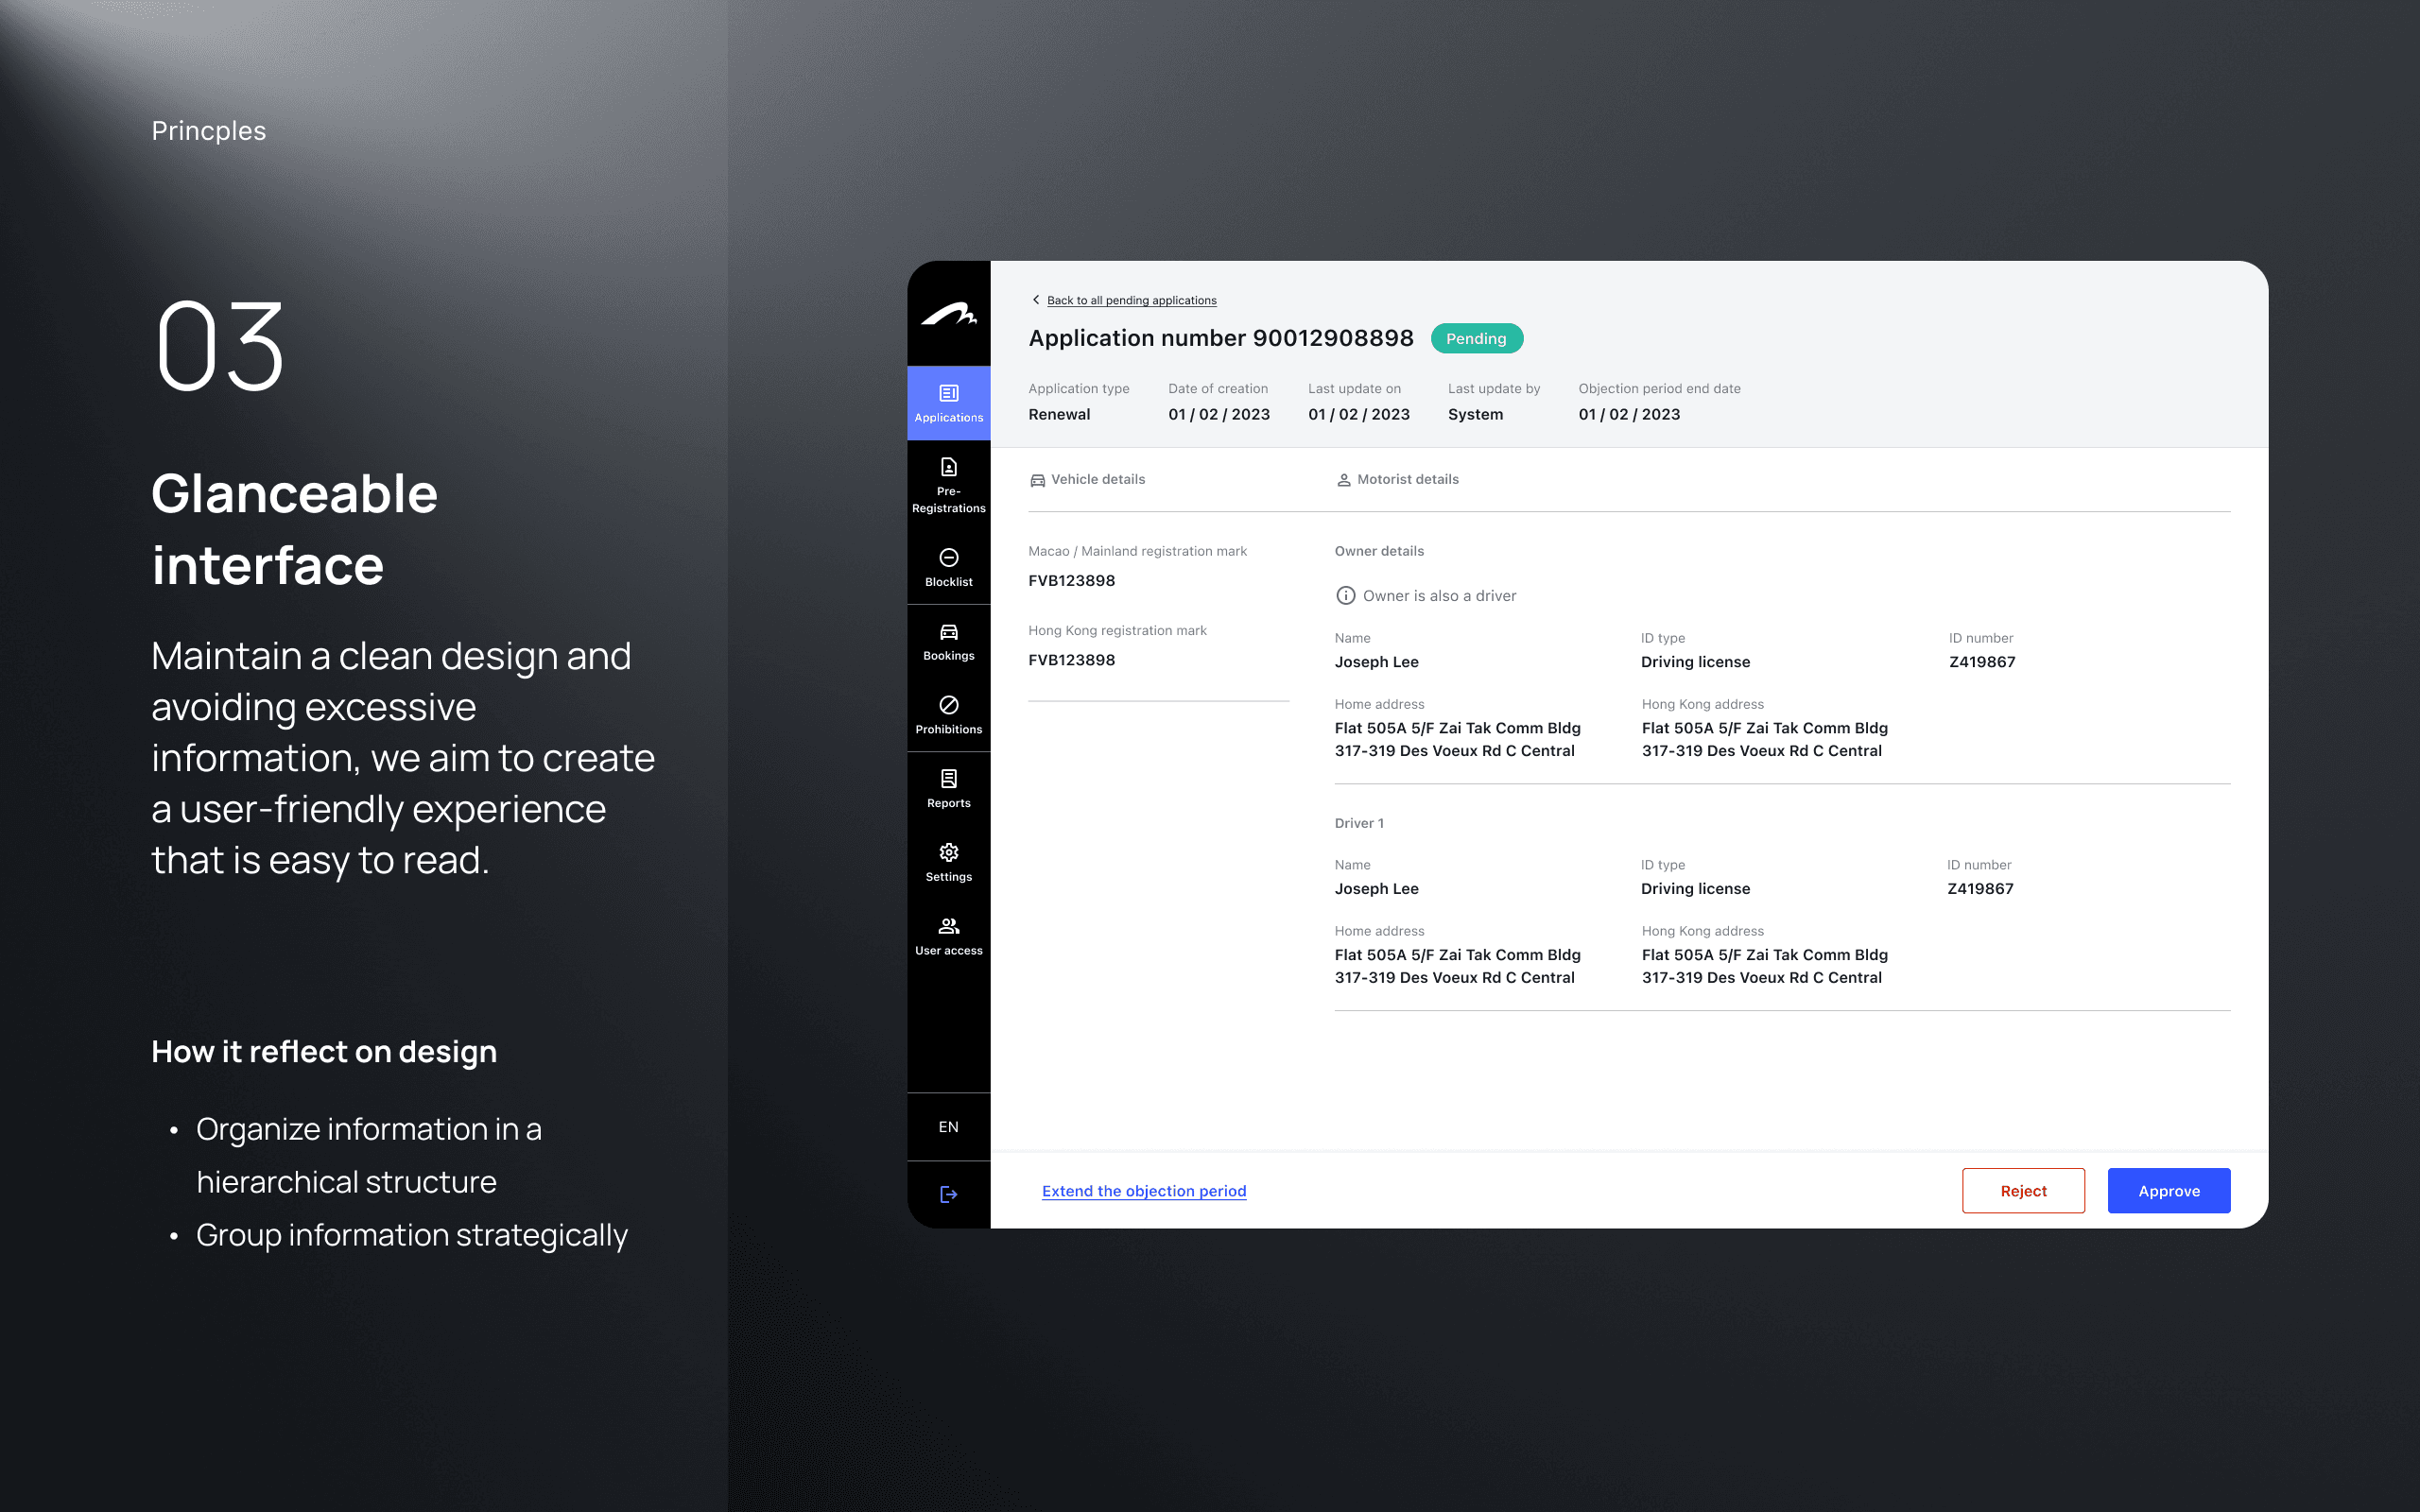Click Extend the objection period link
The height and width of the screenshot is (1512, 2420).
pyautogui.click(x=1143, y=1191)
